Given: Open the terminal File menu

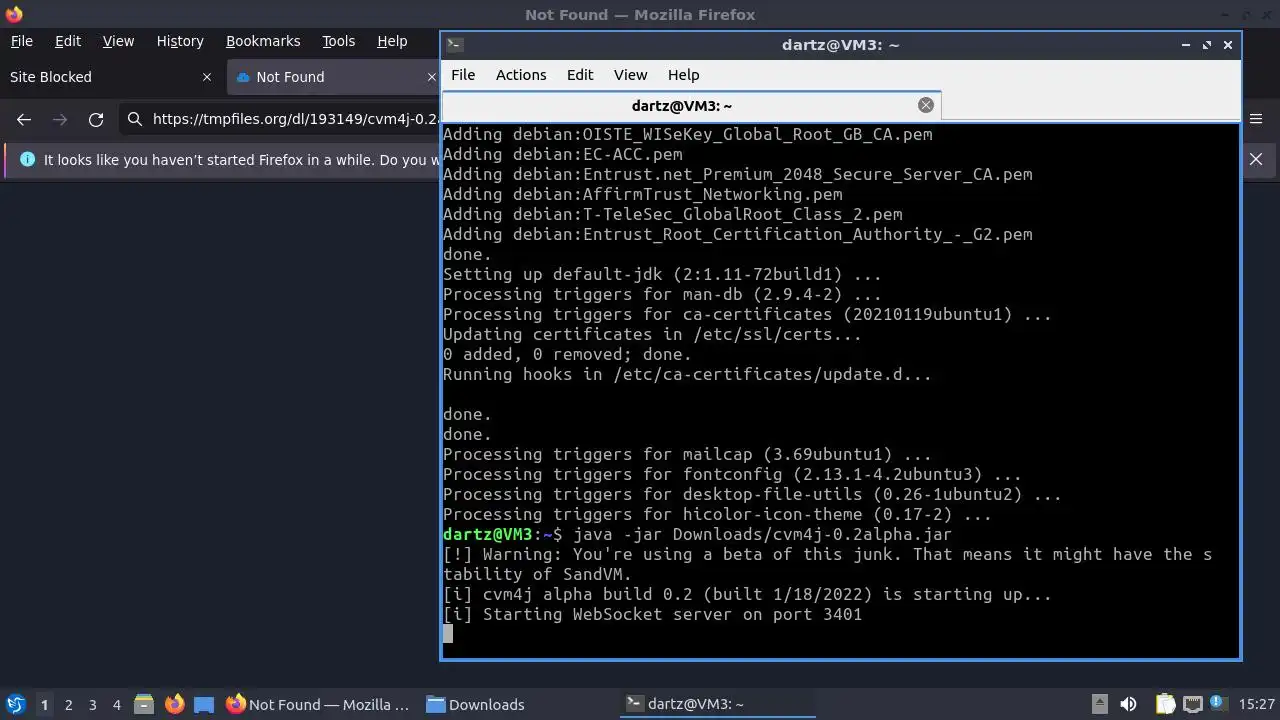Looking at the screenshot, I should click(x=463, y=75).
